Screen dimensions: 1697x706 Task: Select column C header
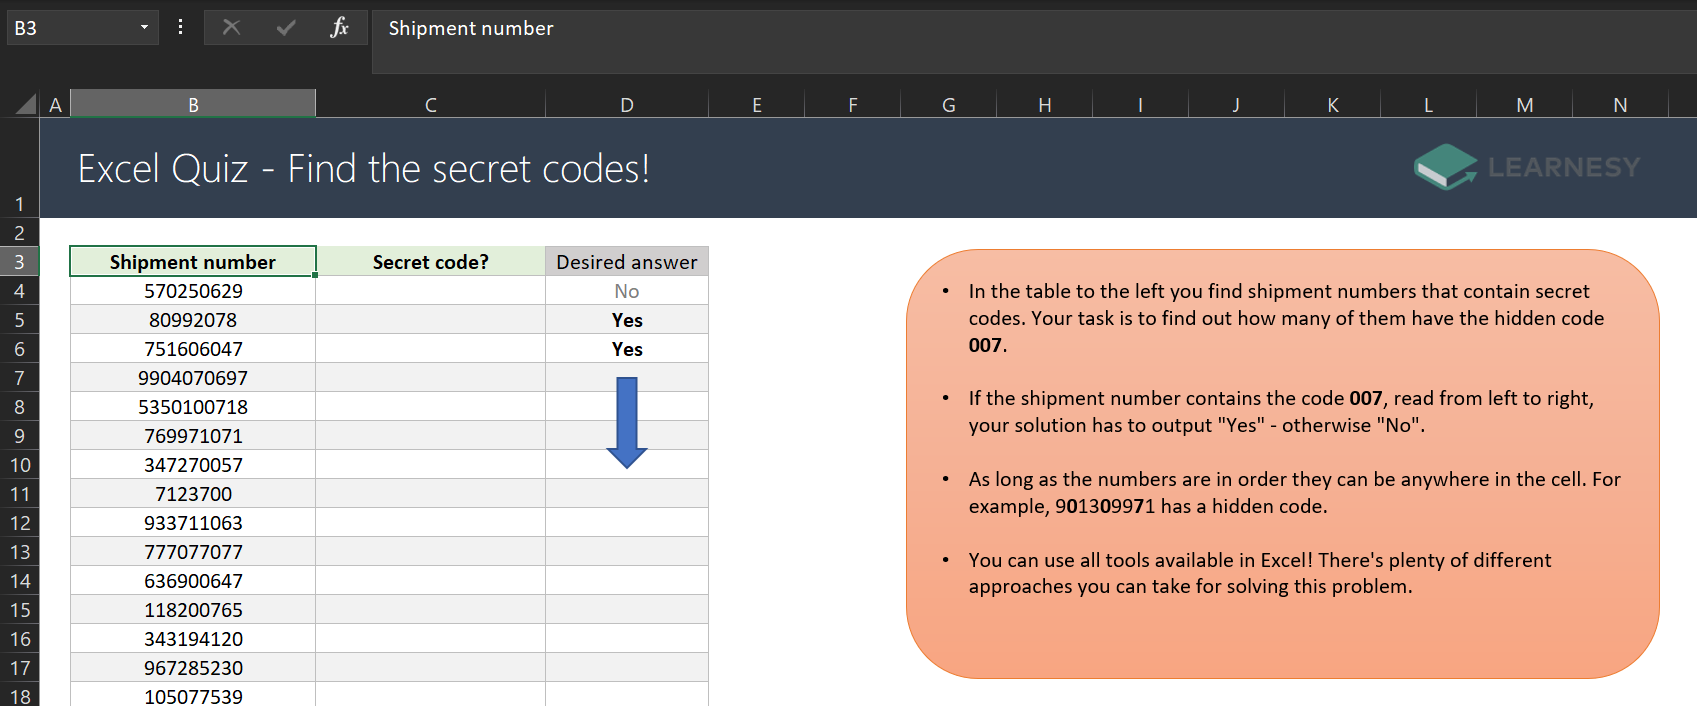[430, 105]
